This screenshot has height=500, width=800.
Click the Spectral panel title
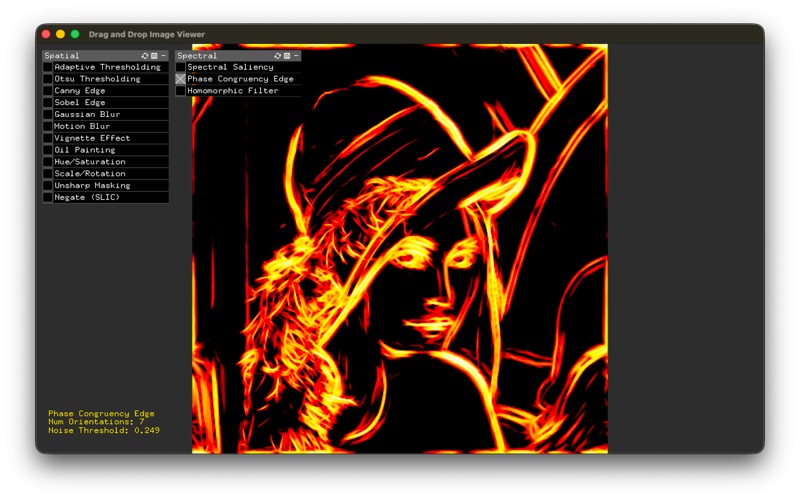point(197,56)
